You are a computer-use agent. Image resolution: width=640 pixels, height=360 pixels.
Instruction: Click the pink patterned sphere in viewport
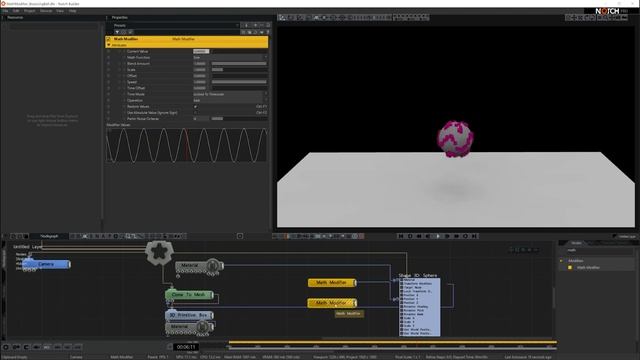pos(455,138)
